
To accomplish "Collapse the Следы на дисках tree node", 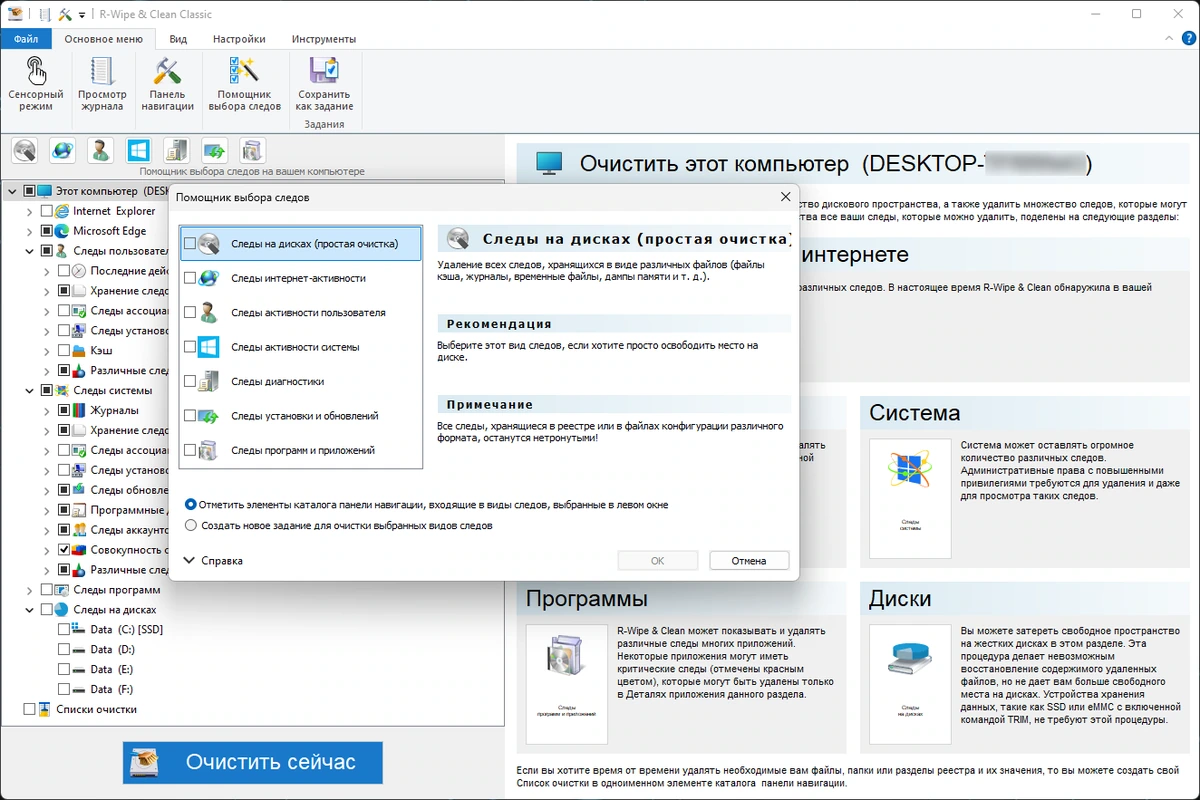I will tap(30, 610).
